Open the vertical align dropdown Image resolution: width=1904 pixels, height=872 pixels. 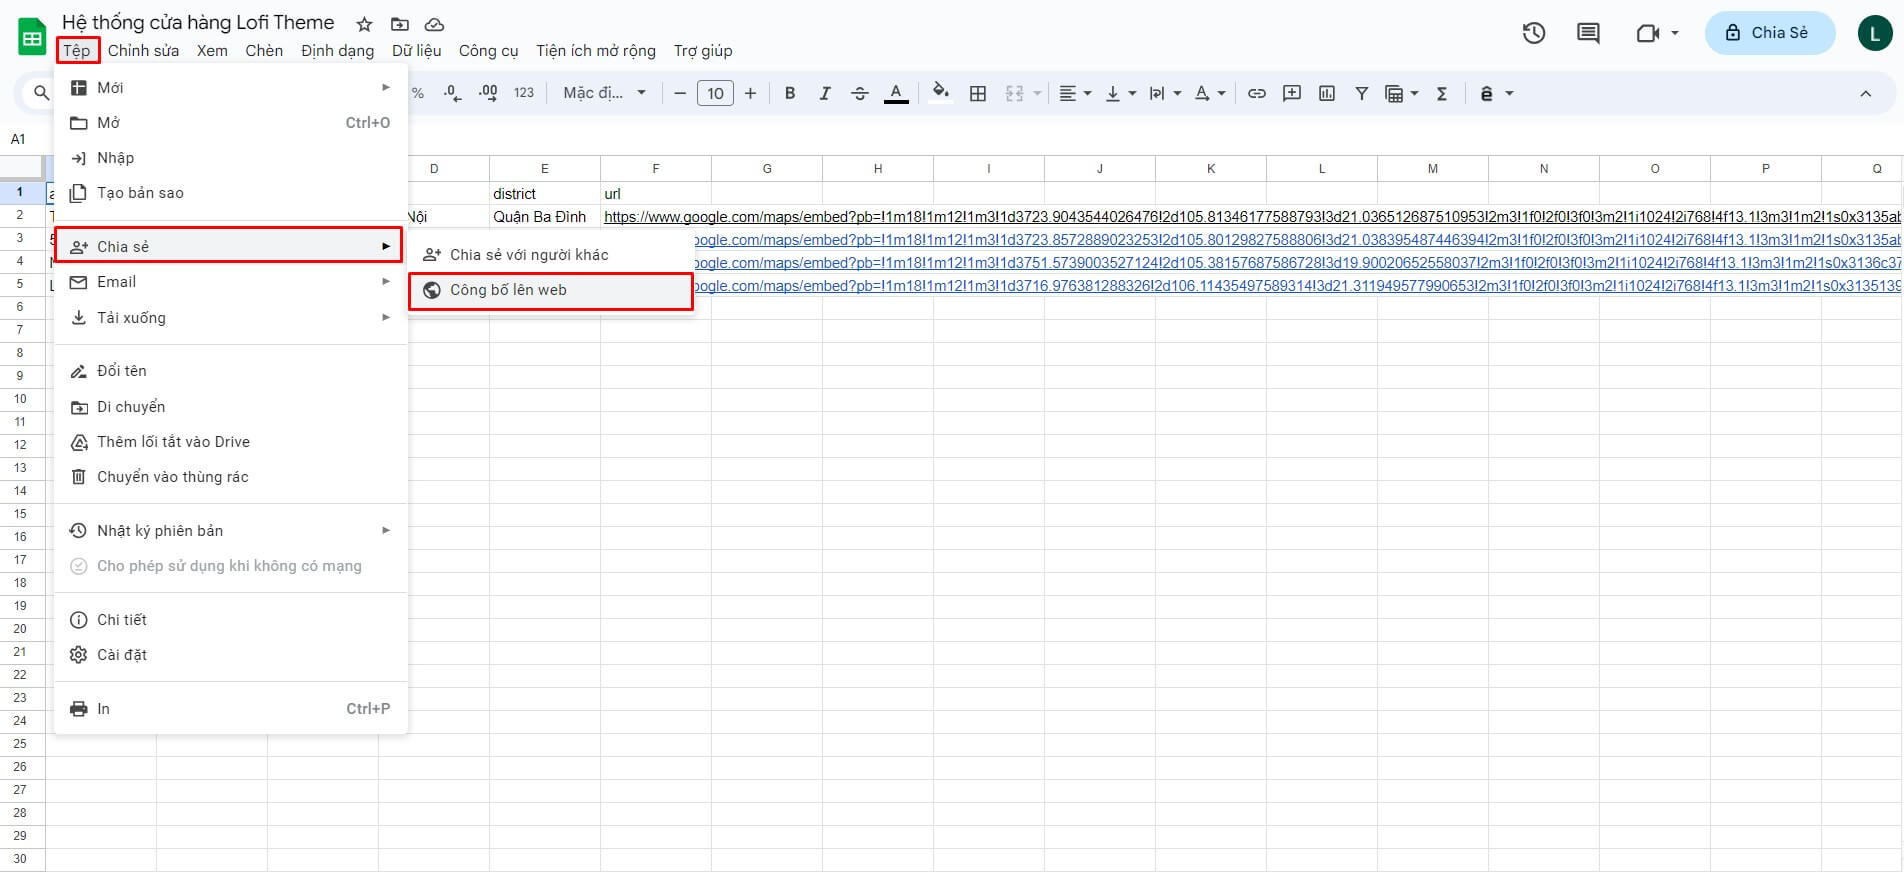1120,93
